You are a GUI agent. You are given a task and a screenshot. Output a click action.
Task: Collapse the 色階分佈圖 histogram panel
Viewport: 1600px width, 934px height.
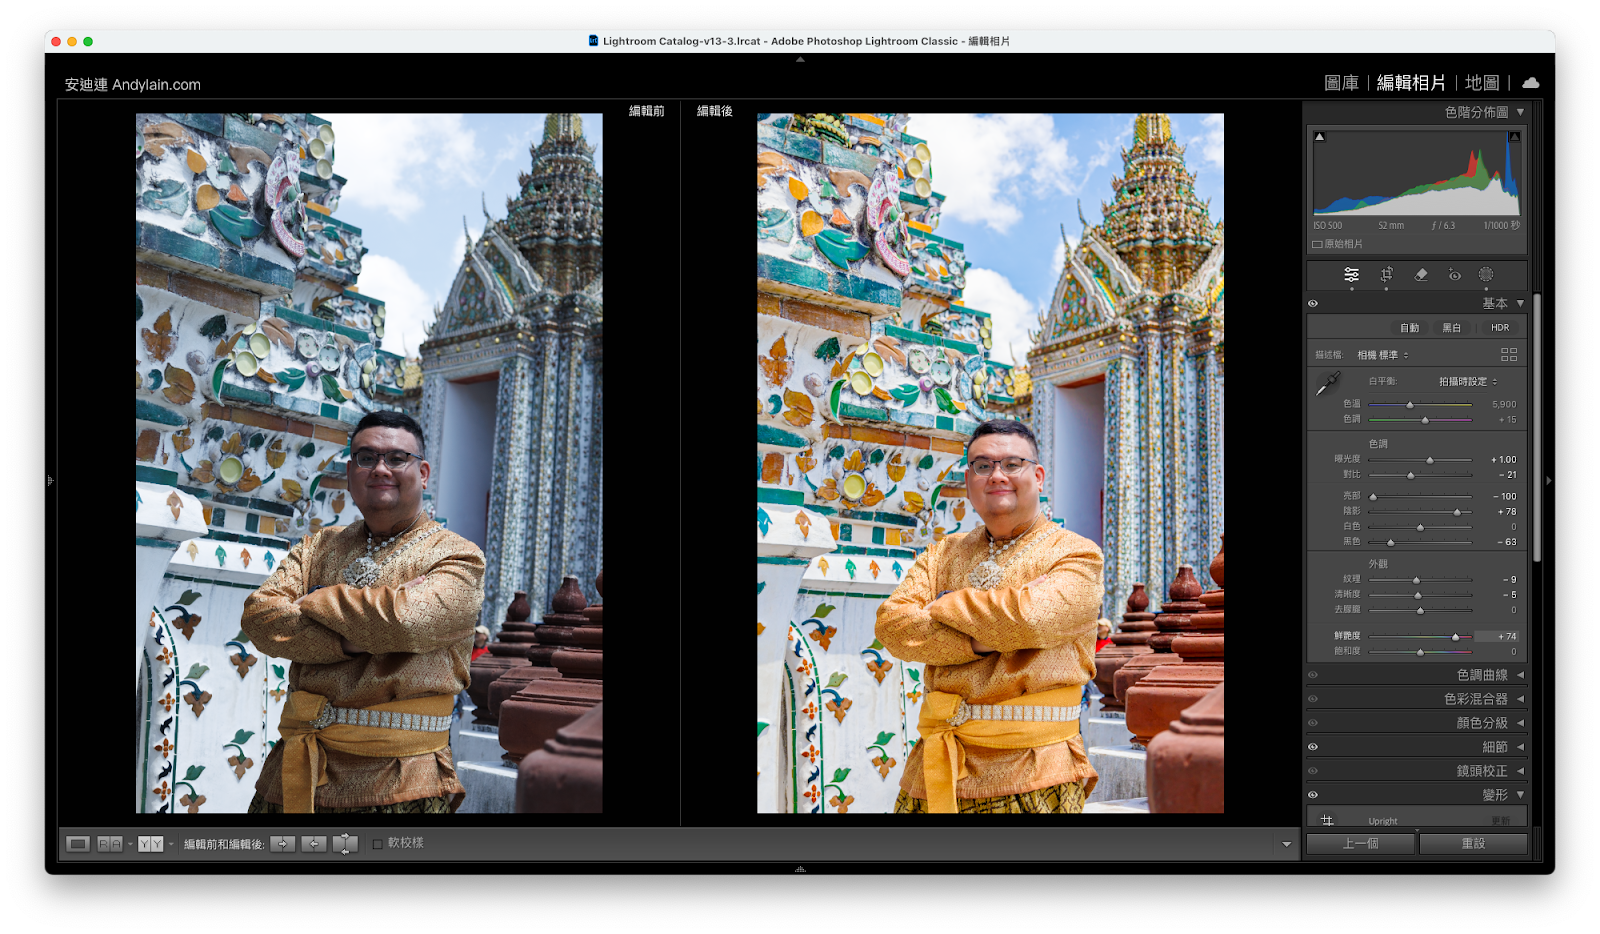click(1520, 112)
